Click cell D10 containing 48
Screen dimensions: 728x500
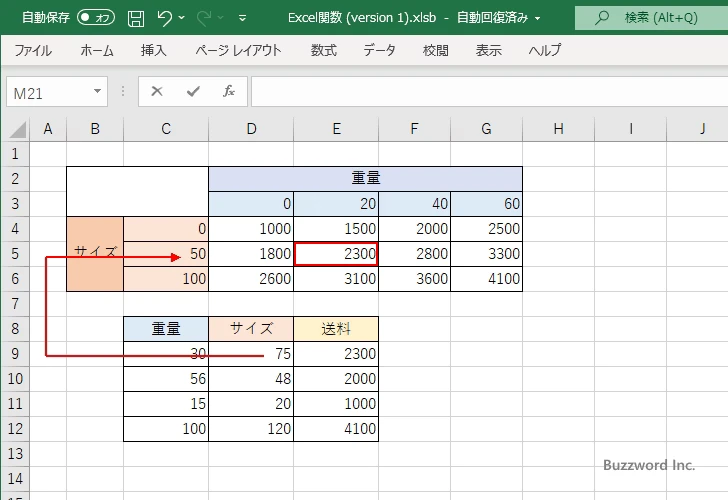251,379
